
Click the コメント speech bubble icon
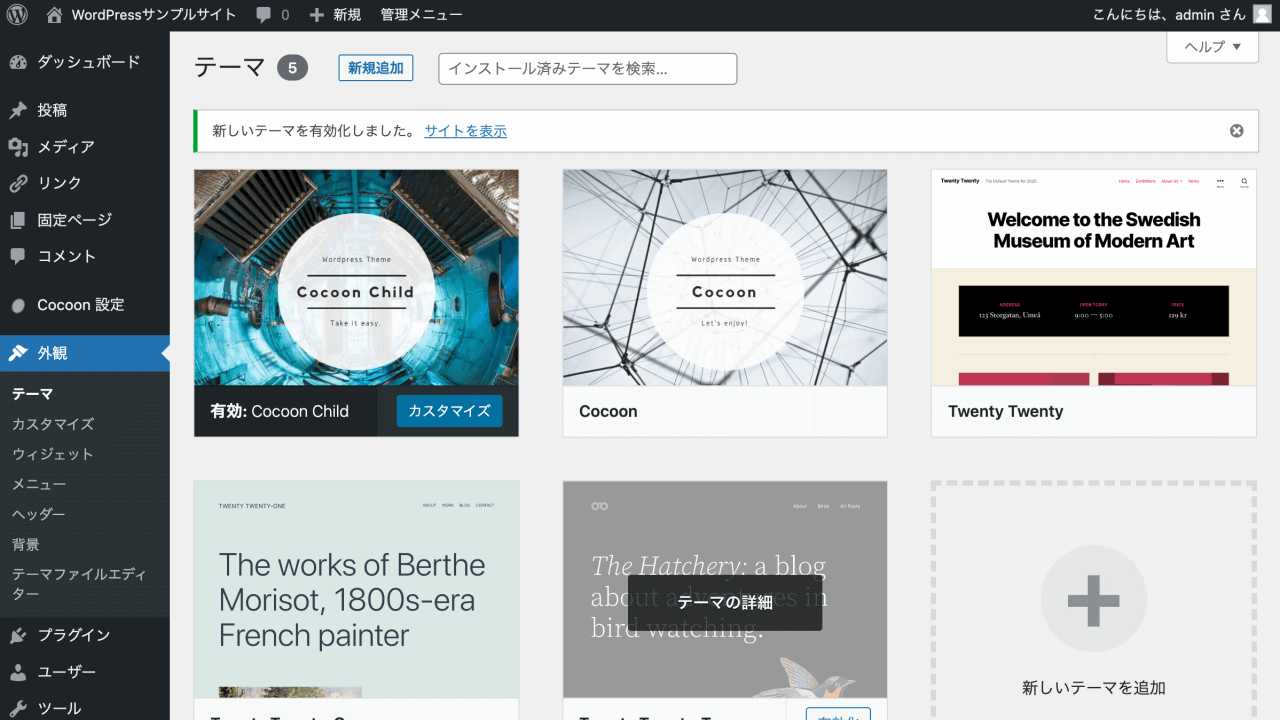coord(18,256)
